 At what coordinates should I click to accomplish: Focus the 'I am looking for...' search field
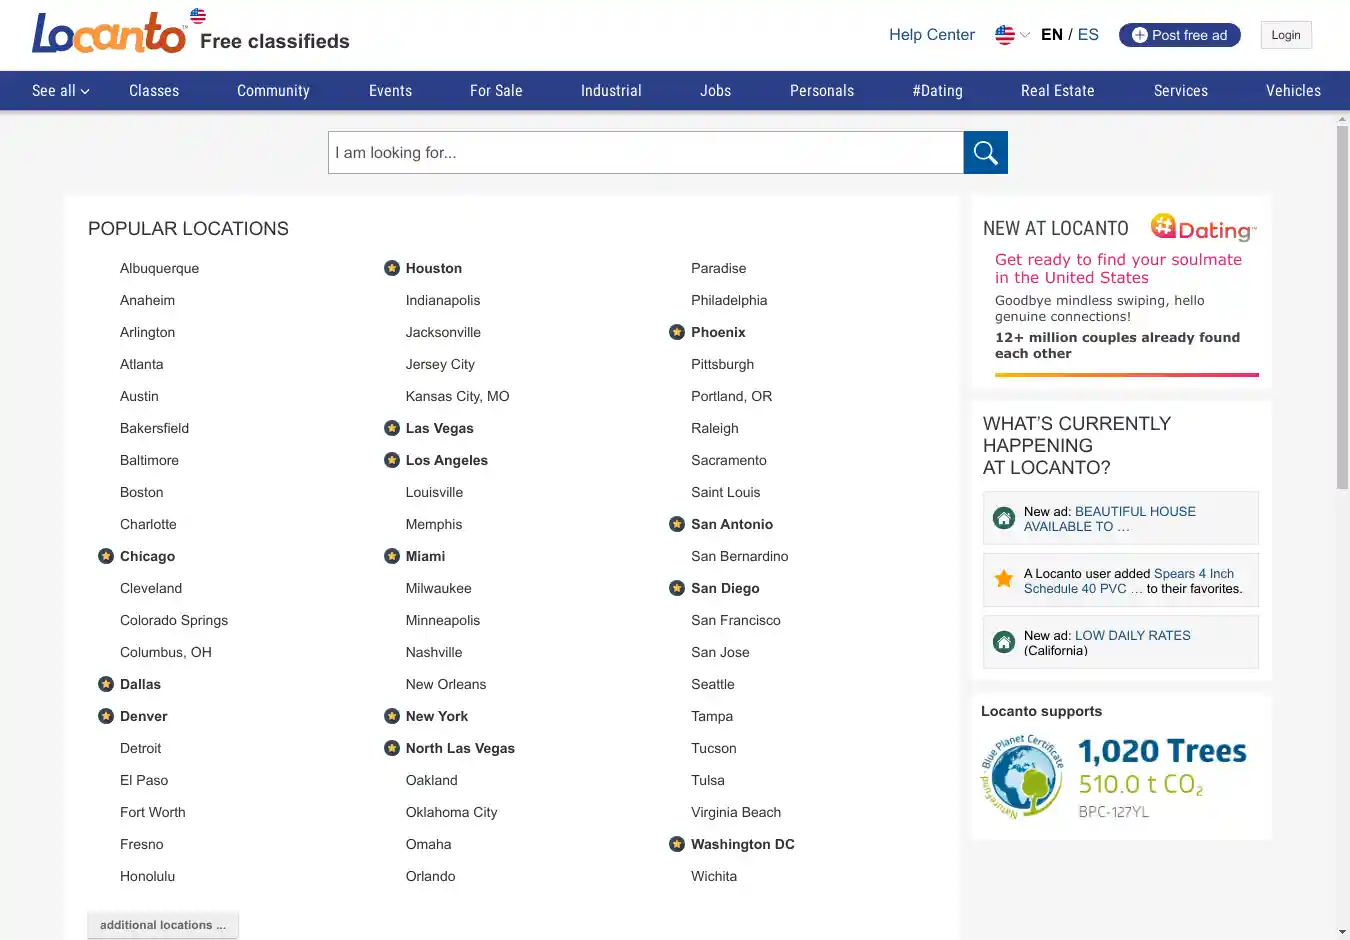pyautogui.click(x=646, y=153)
